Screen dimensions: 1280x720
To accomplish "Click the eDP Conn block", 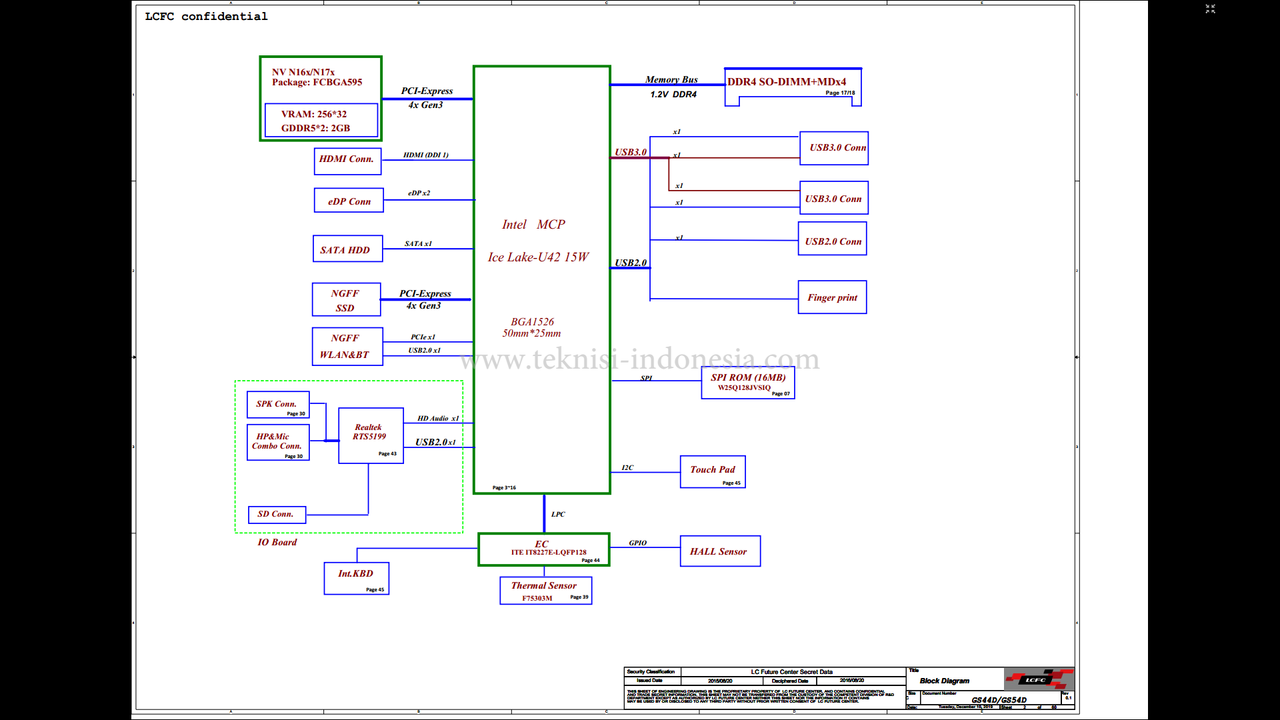I will tap(347, 201).
